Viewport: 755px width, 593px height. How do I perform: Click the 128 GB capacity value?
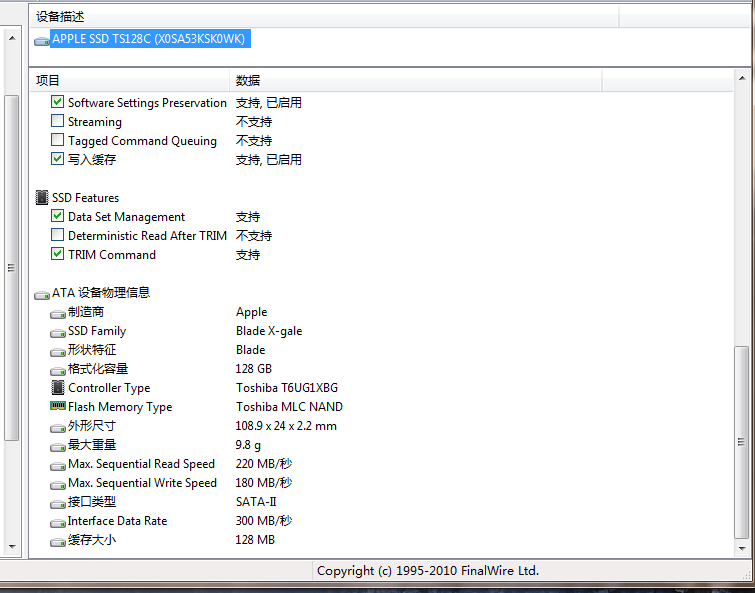pyautogui.click(x=254, y=369)
